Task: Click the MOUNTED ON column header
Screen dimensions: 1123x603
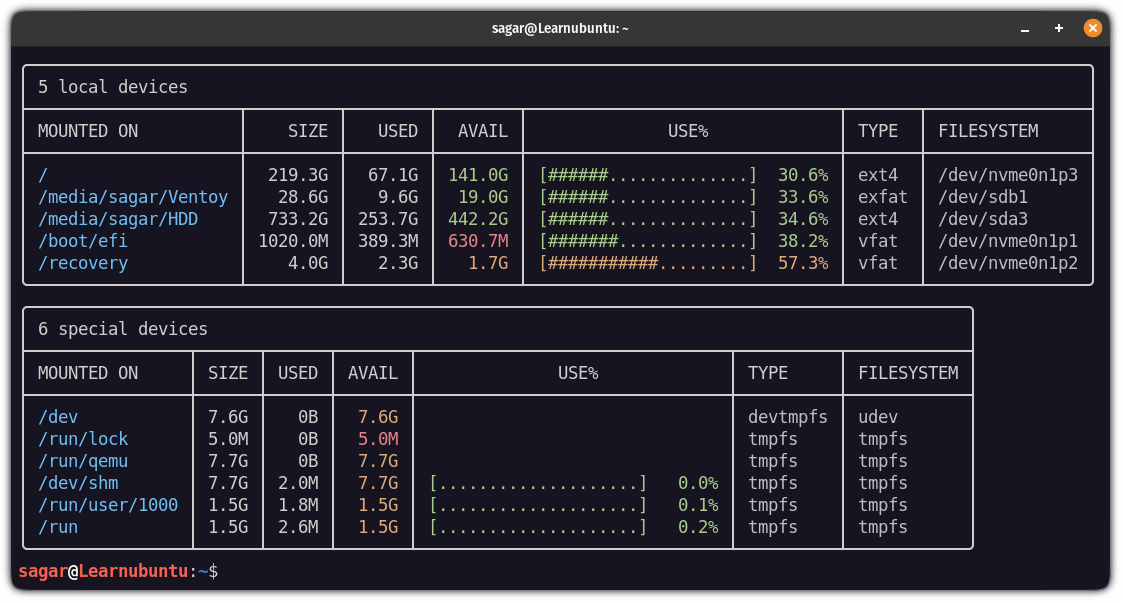Action: (95, 131)
